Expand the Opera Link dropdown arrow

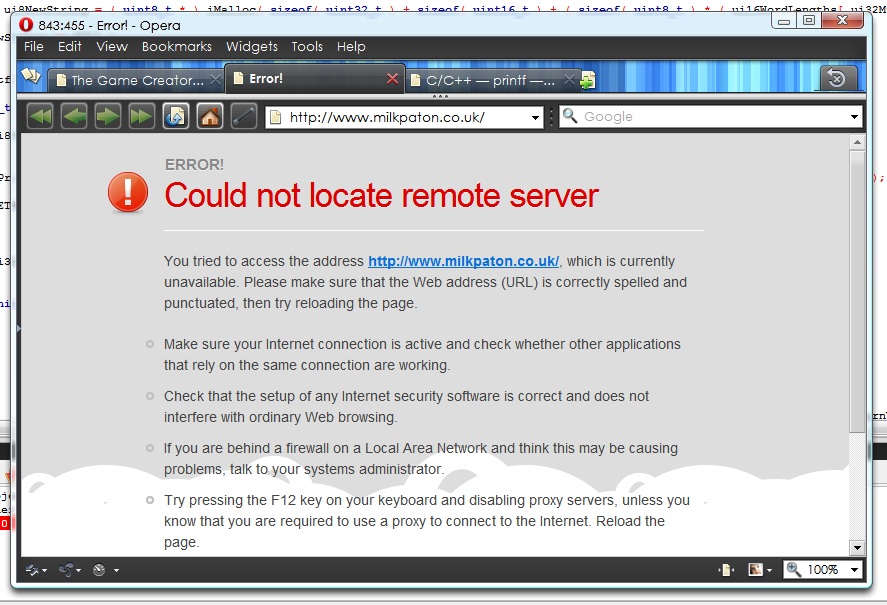pyautogui.click(x=44, y=570)
